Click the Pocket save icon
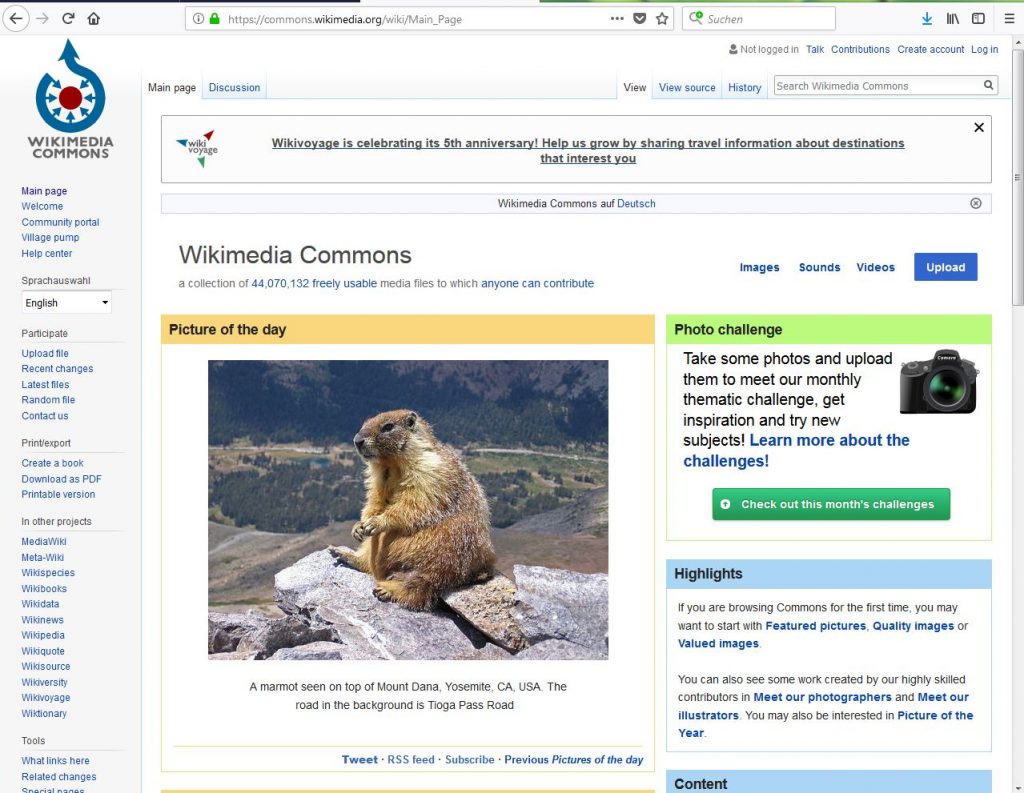 click(640, 19)
